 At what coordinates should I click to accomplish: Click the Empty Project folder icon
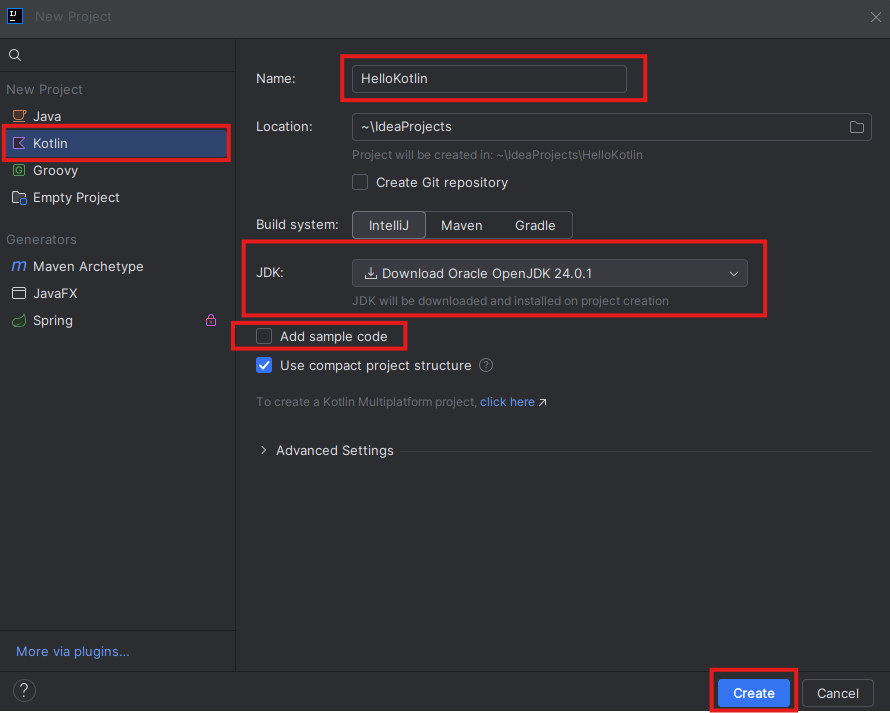tap(19, 198)
